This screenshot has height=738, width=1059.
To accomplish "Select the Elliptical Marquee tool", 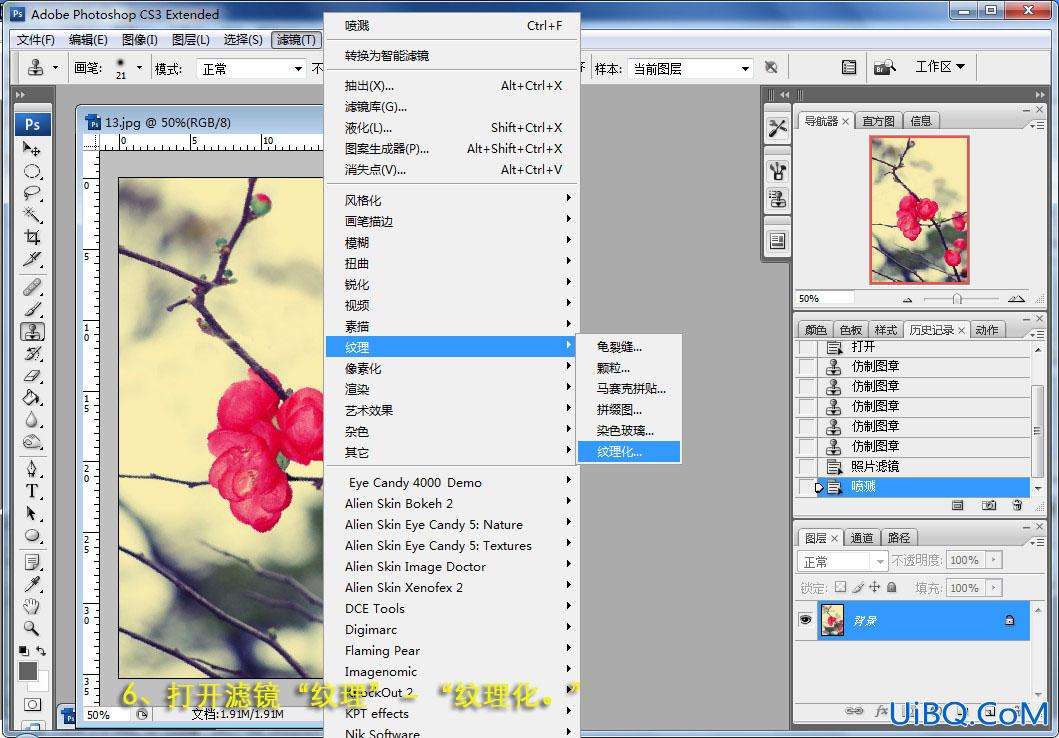I will [x=32, y=171].
